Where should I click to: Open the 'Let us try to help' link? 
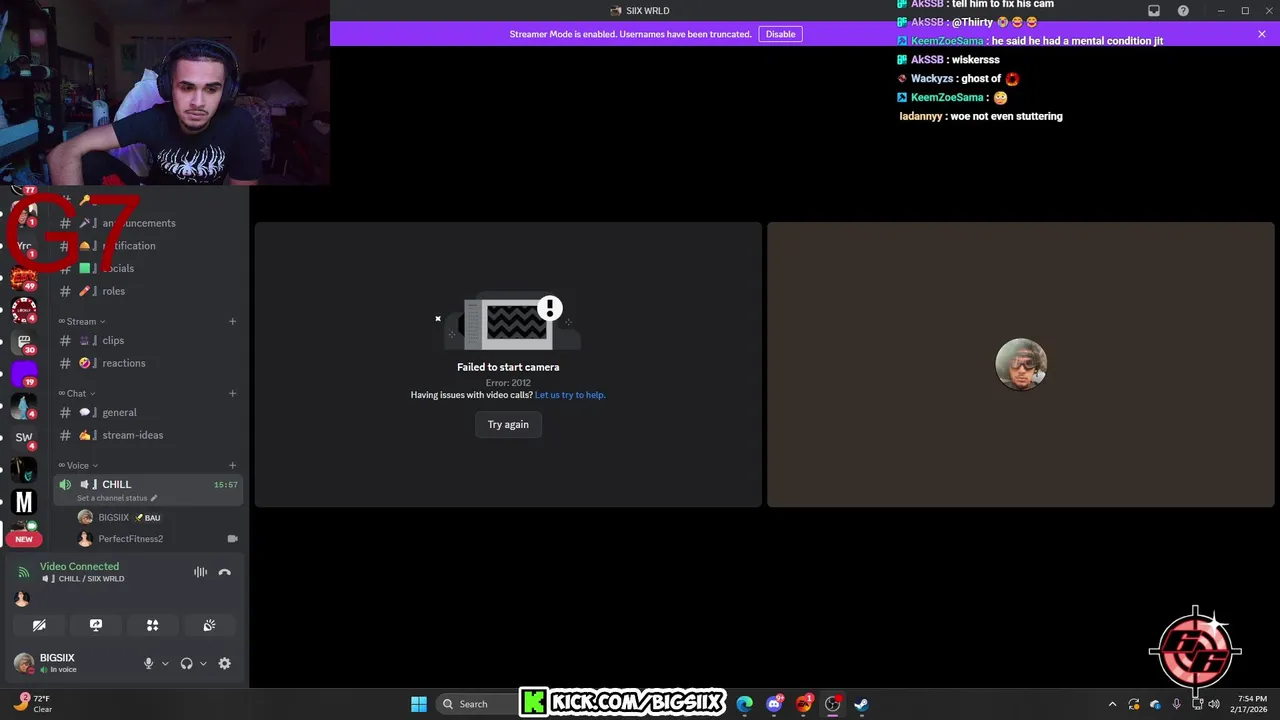point(570,395)
